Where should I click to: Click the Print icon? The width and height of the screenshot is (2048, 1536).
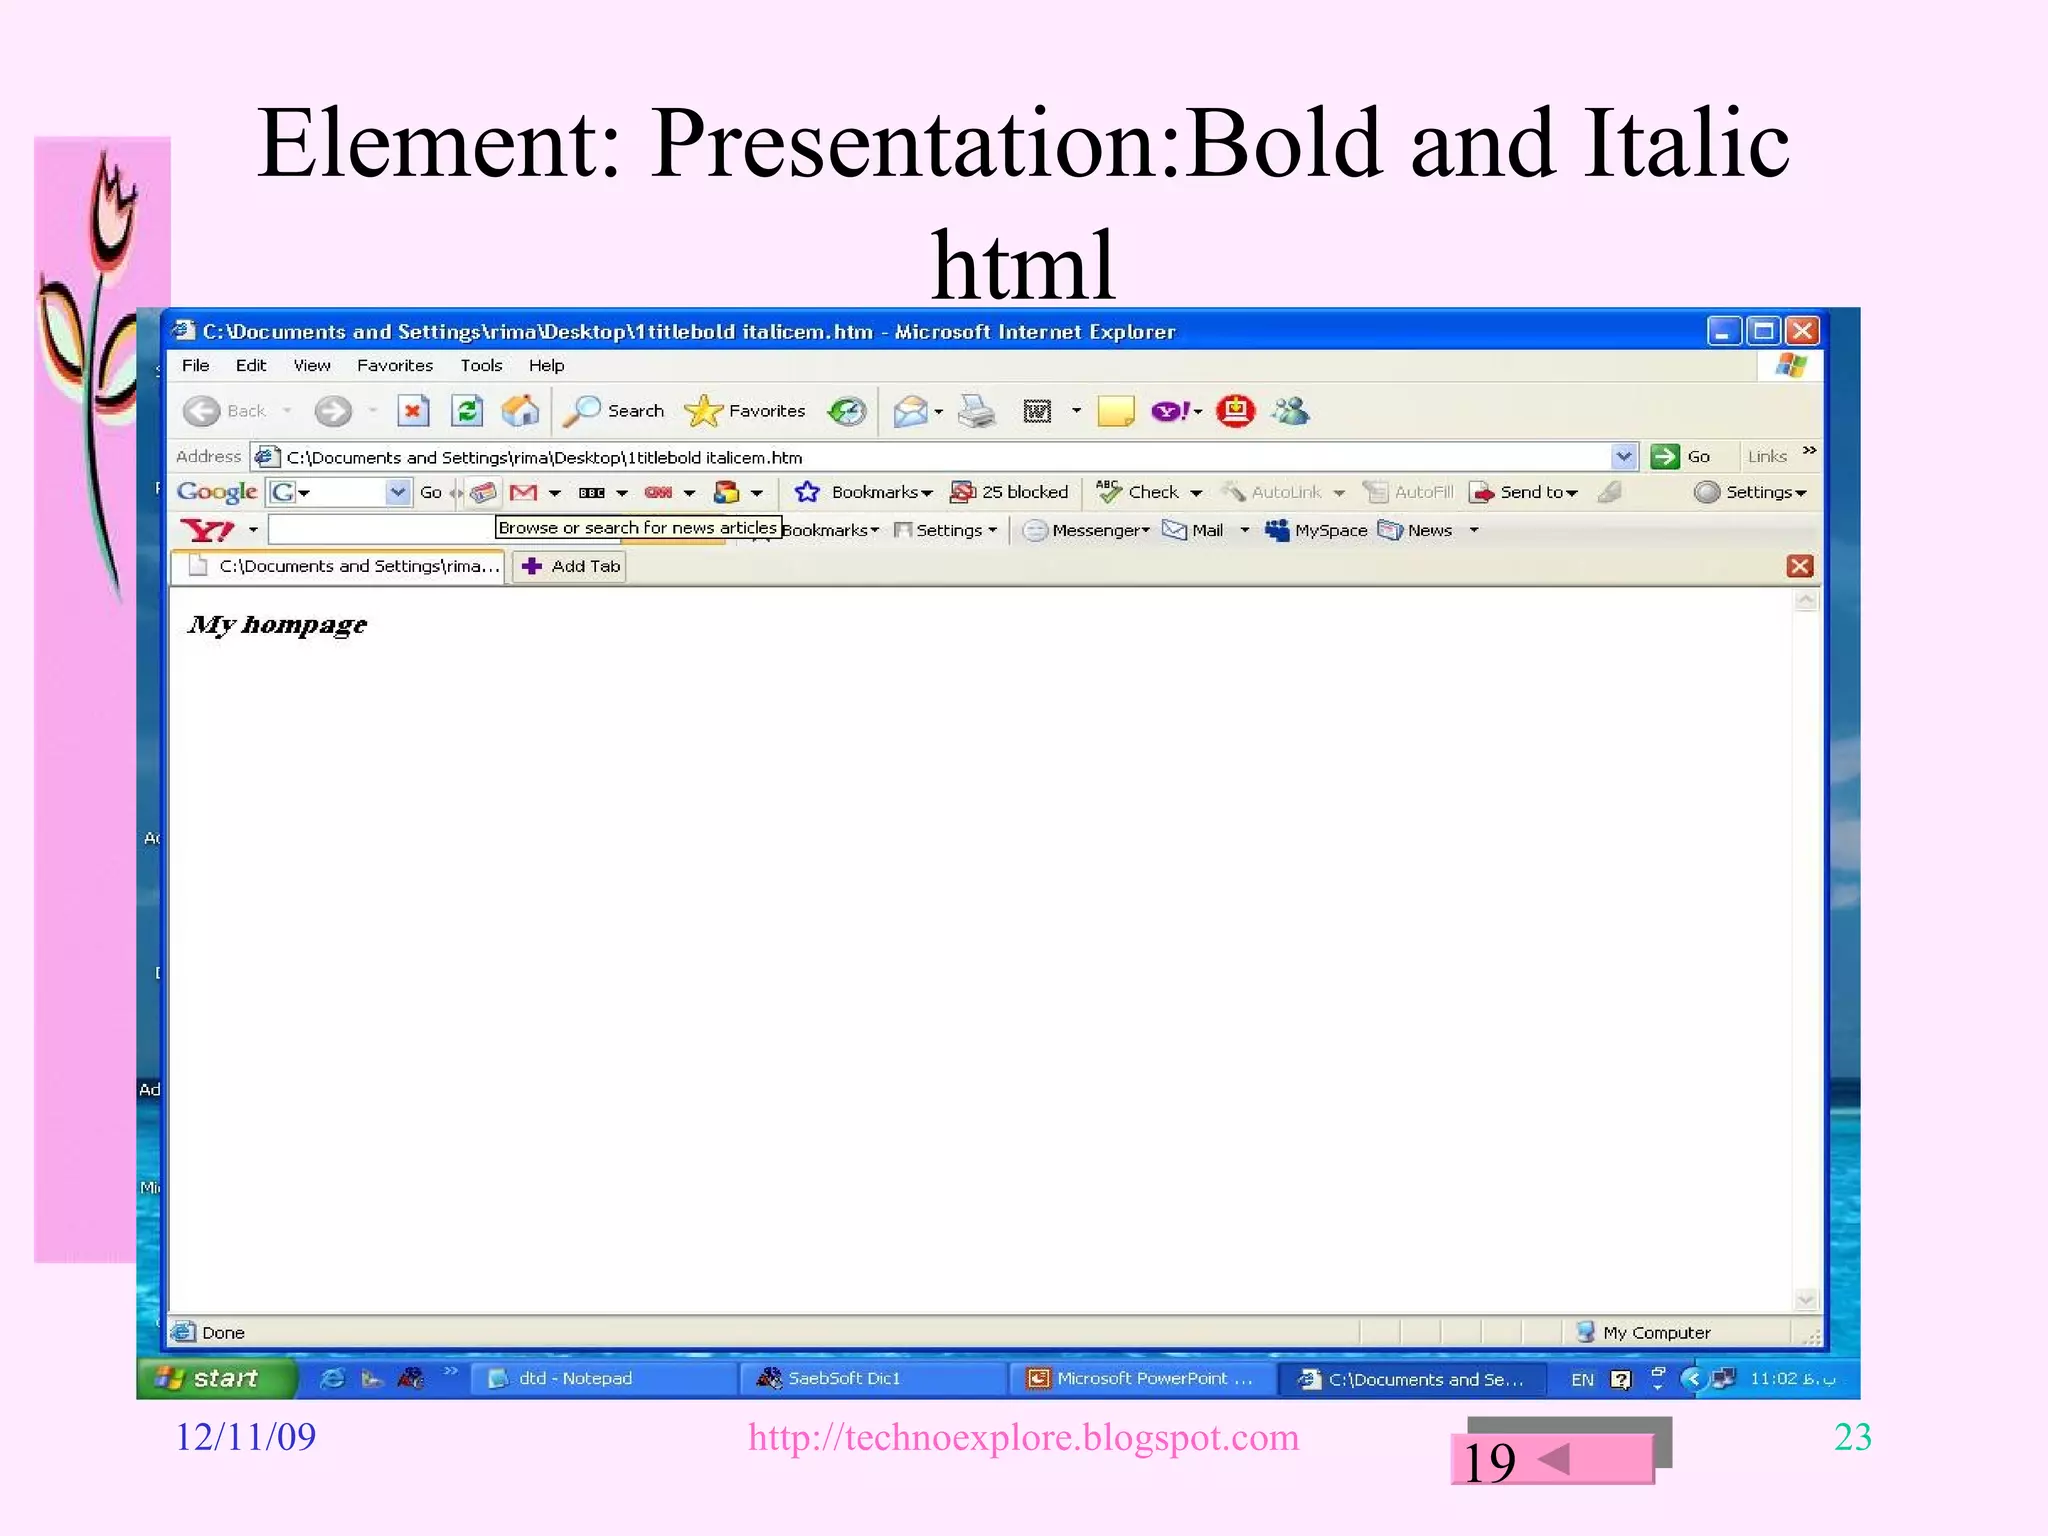977,411
